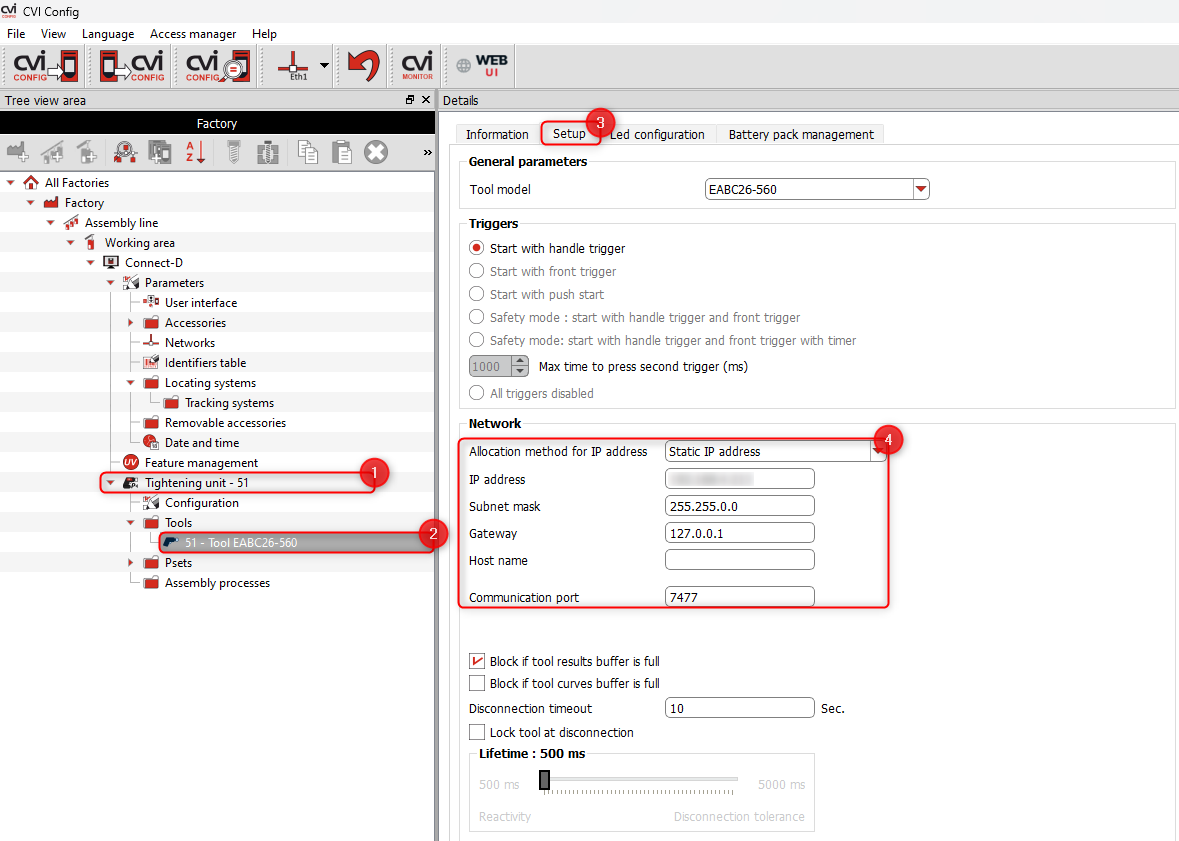Click the Disconnection timeout field
The width and height of the screenshot is (1179, 841).
click(x=739, y=708)
